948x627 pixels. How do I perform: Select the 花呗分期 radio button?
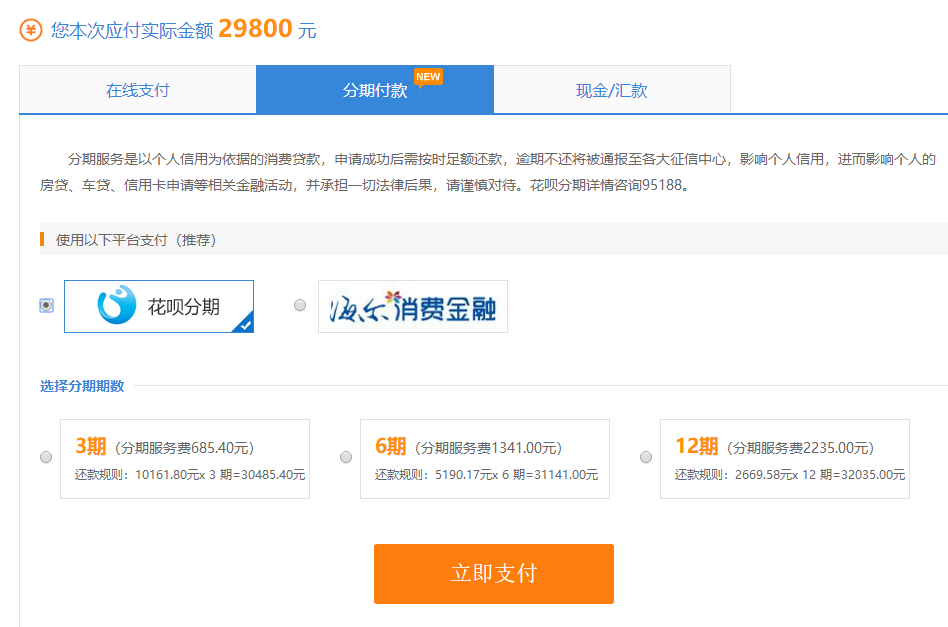[46, 305]
